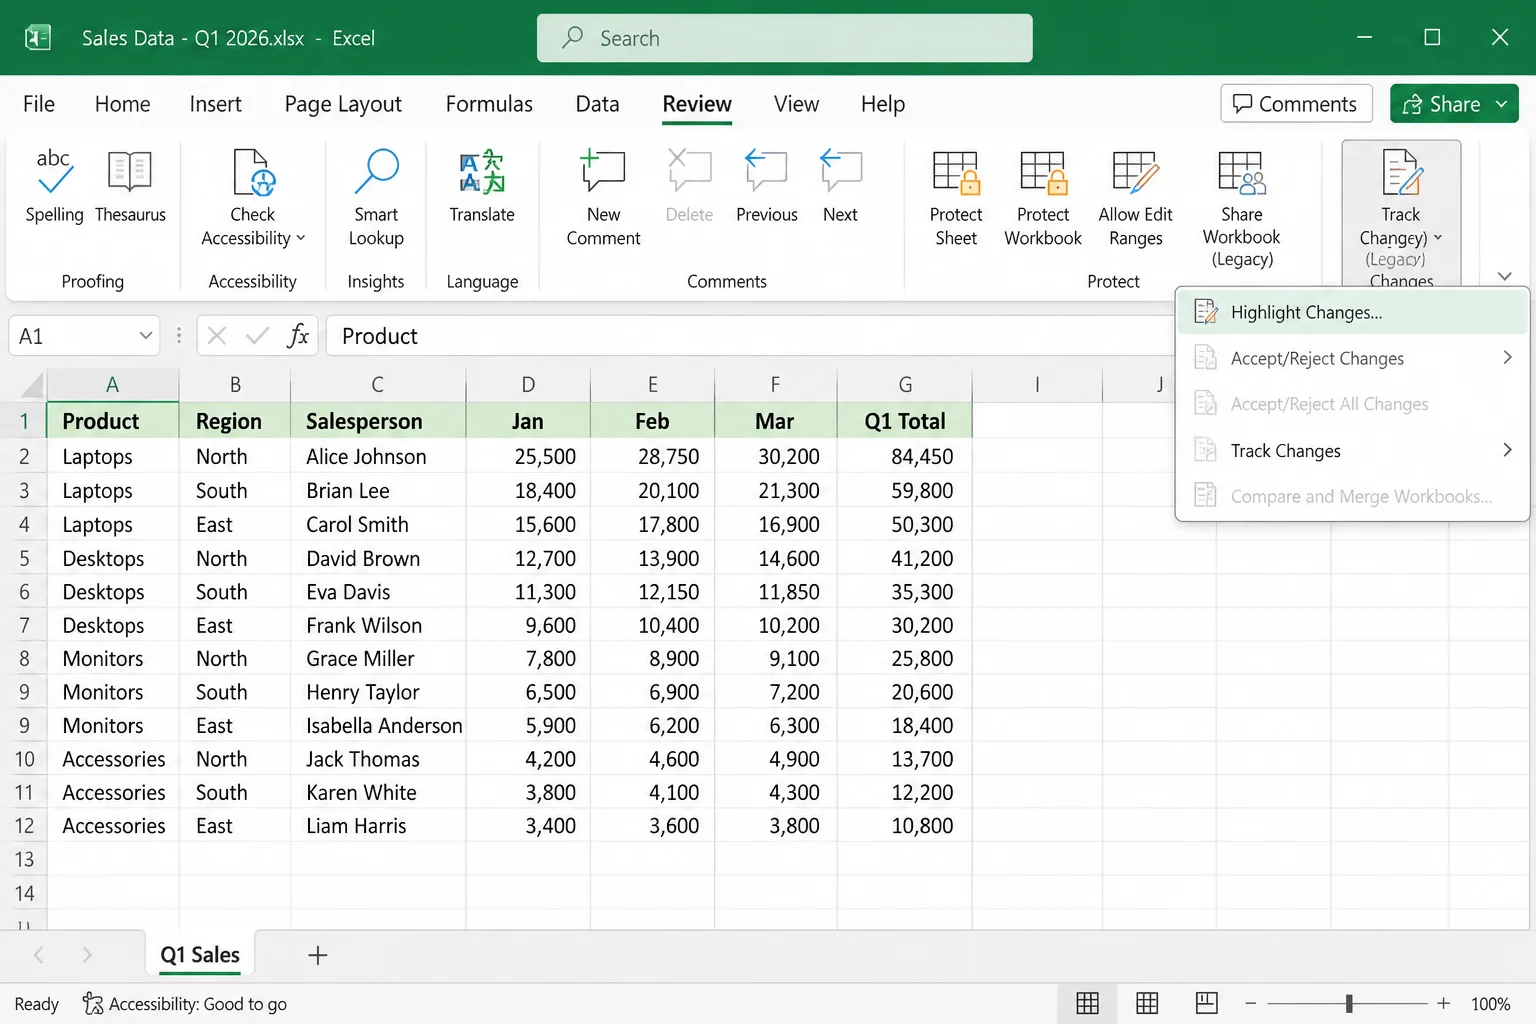Select column D header
Viewport: 1536px width, 1024px height.
pyautogui.click(x=528, y=385)
